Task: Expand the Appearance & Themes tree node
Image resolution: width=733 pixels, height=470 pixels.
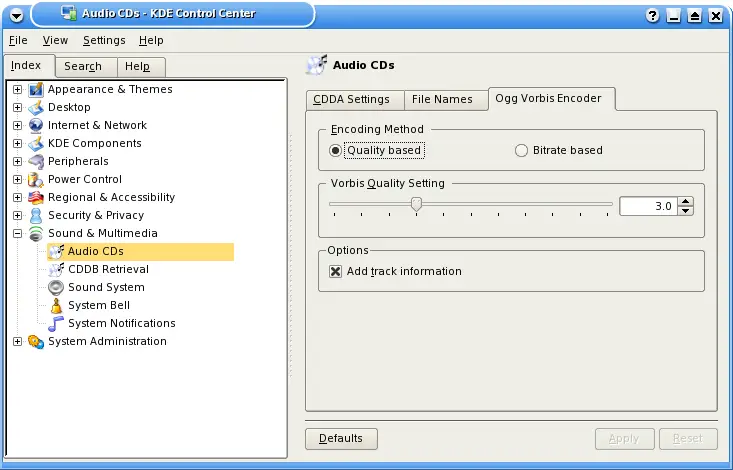Action: click(17, 89)
